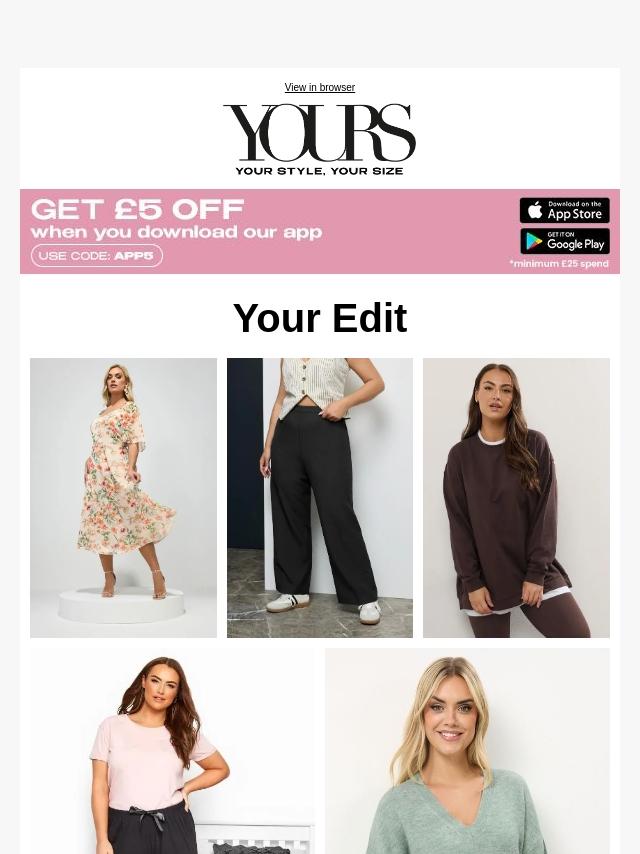Click the Apple logo on App Store badge
640x854 pixels.
(535, 210)
